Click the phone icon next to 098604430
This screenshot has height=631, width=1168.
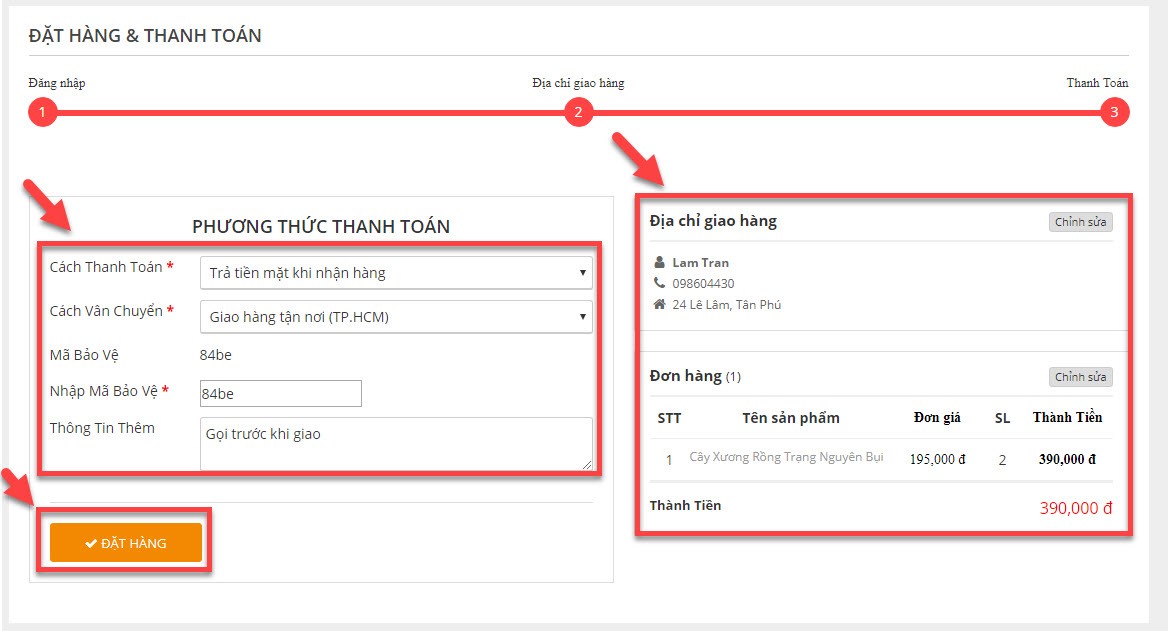[659, 283]
